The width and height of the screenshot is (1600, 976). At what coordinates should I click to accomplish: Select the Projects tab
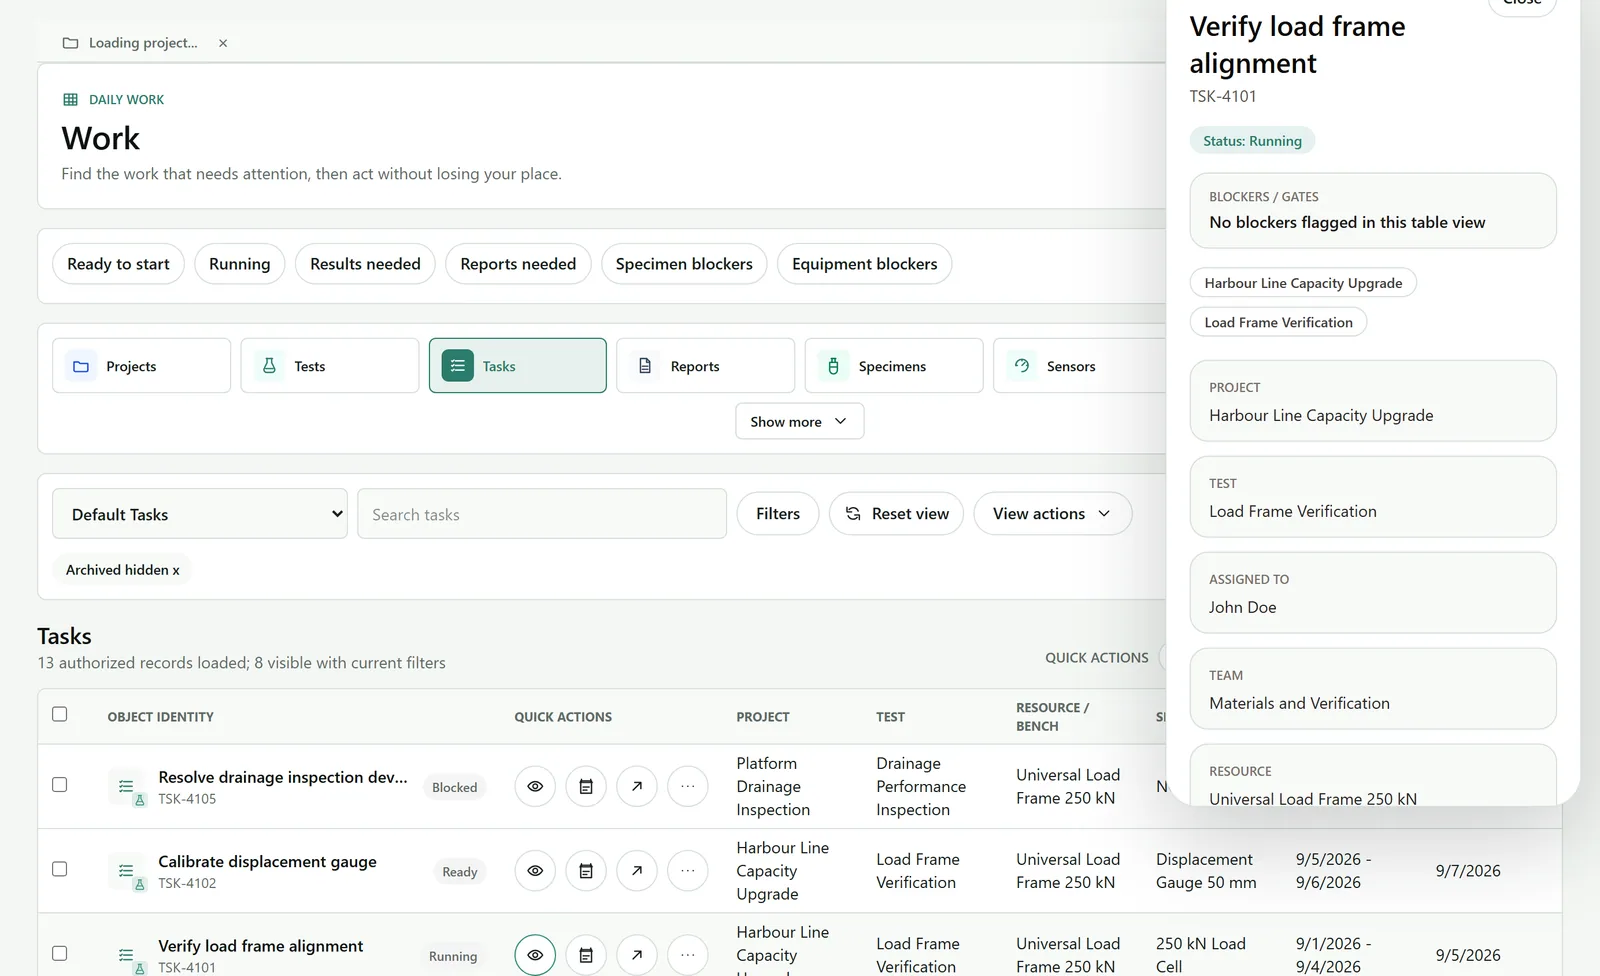[x=141, y=366]
